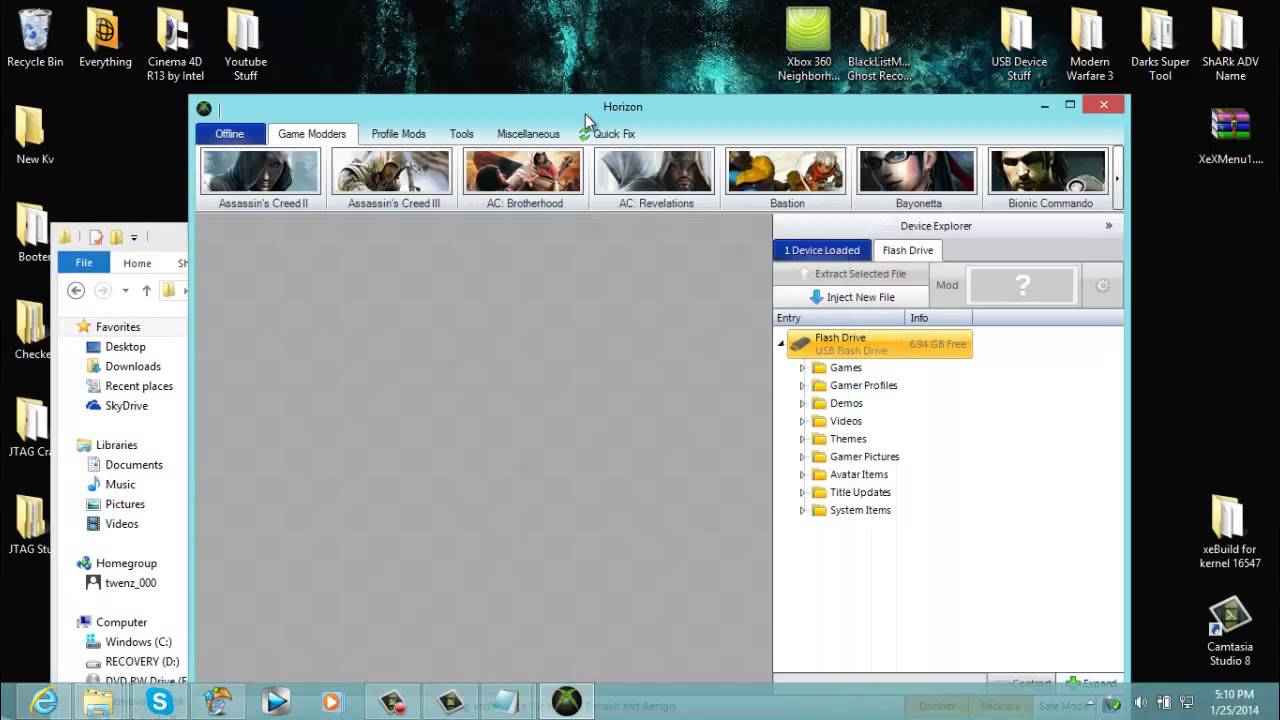Open File tab in Explorer window
1280x720 pixels.
click(84, 263)
